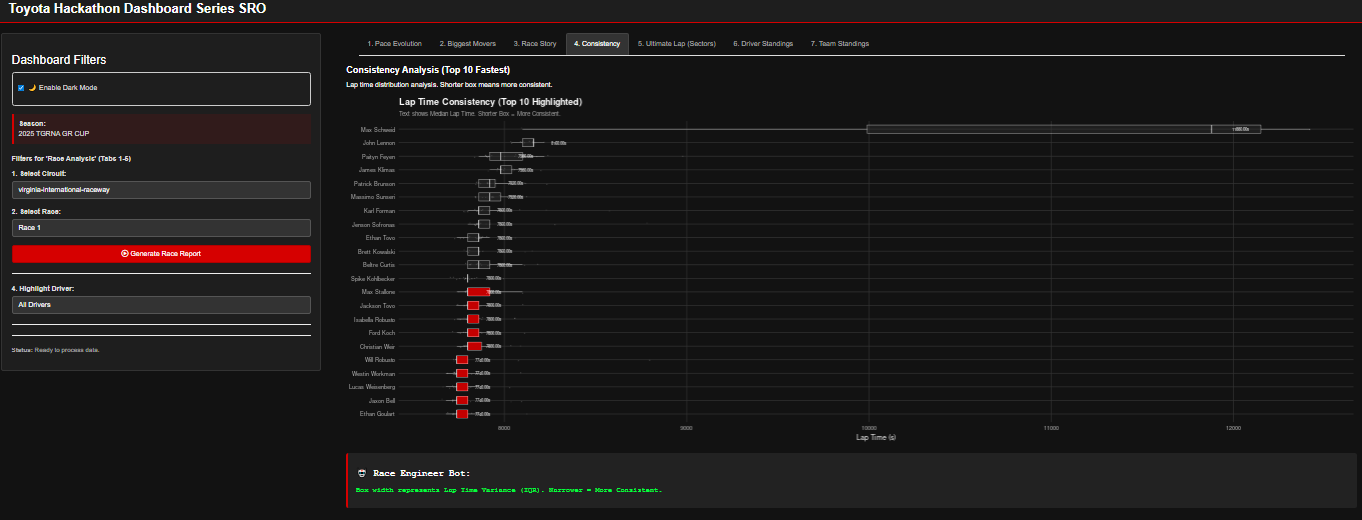The image size is (1362, 520).
Task: Click the chart title Lap Time Consistency
Action: (x=490, y=102)
